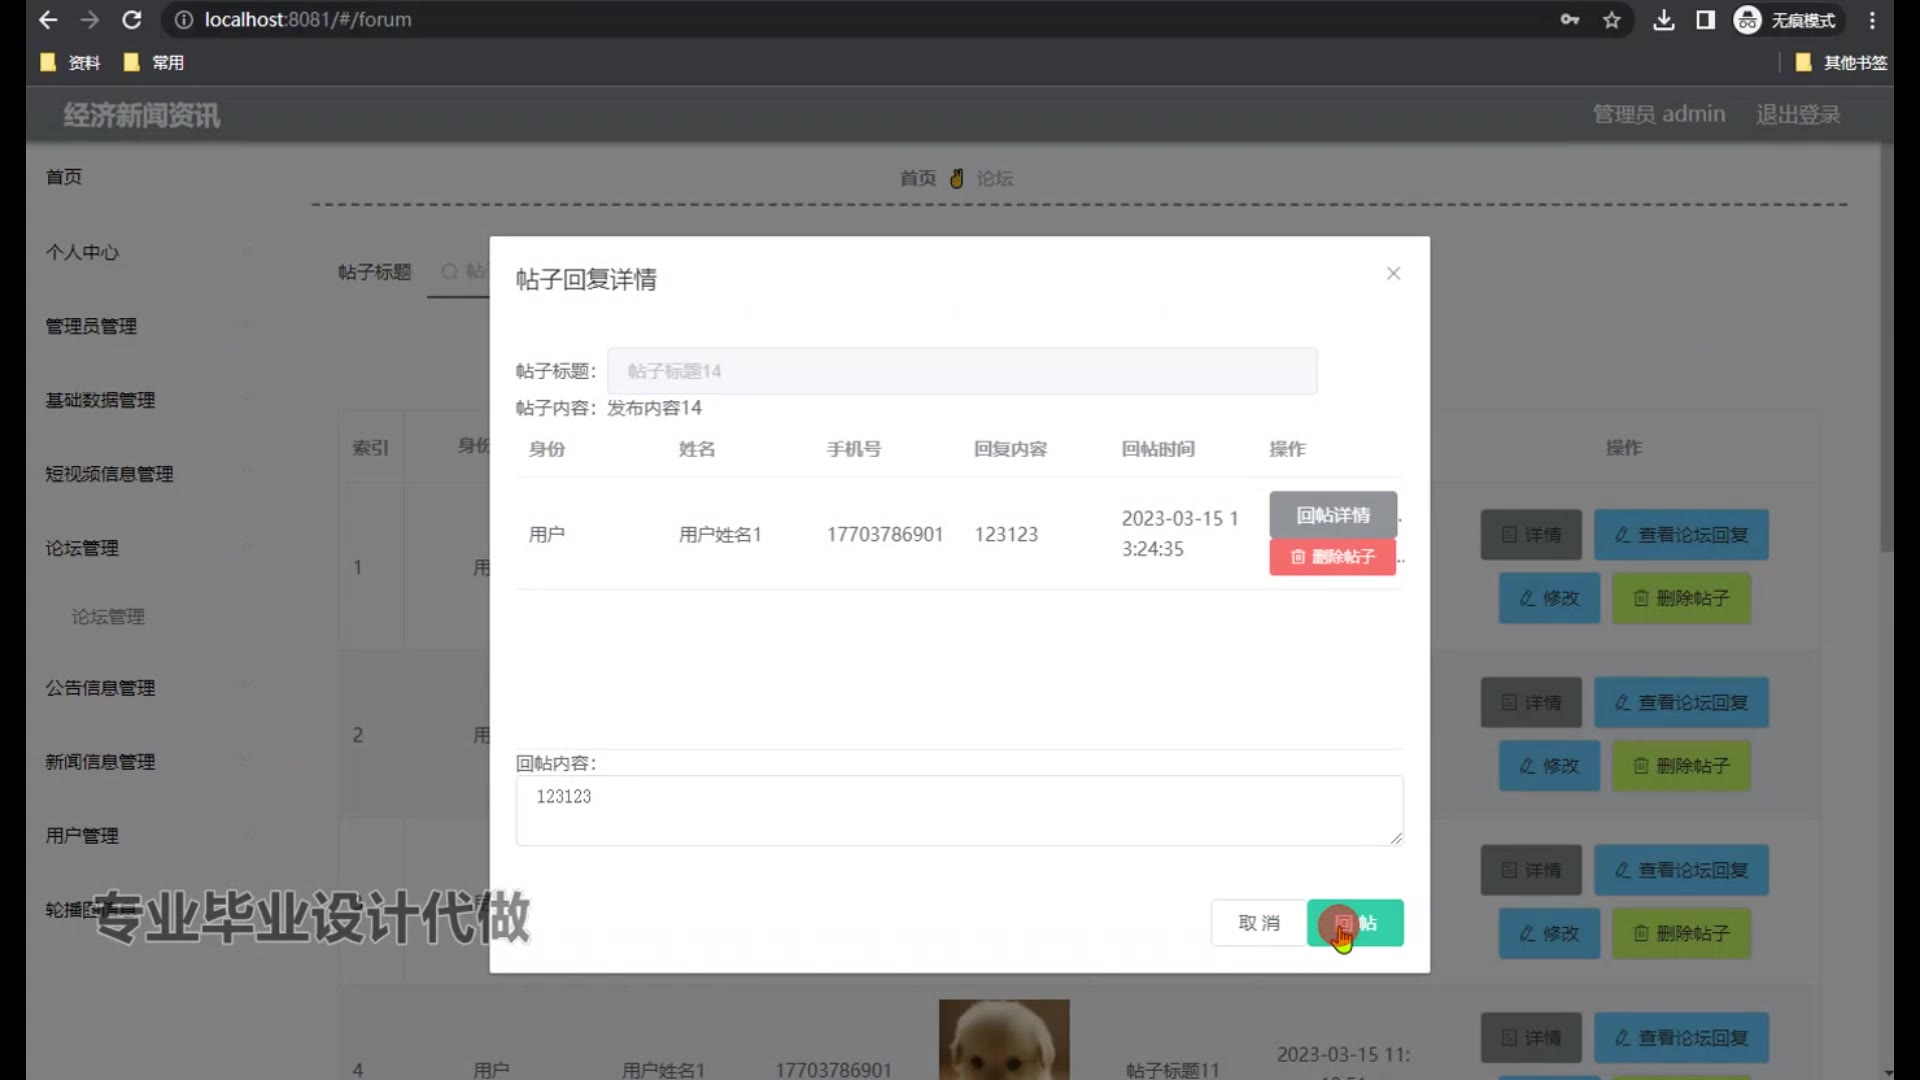Collapse 论坛管理 sidebar menu
Image resolution: width=1920 pixels, height=1080 pixels.
point(82,548)
